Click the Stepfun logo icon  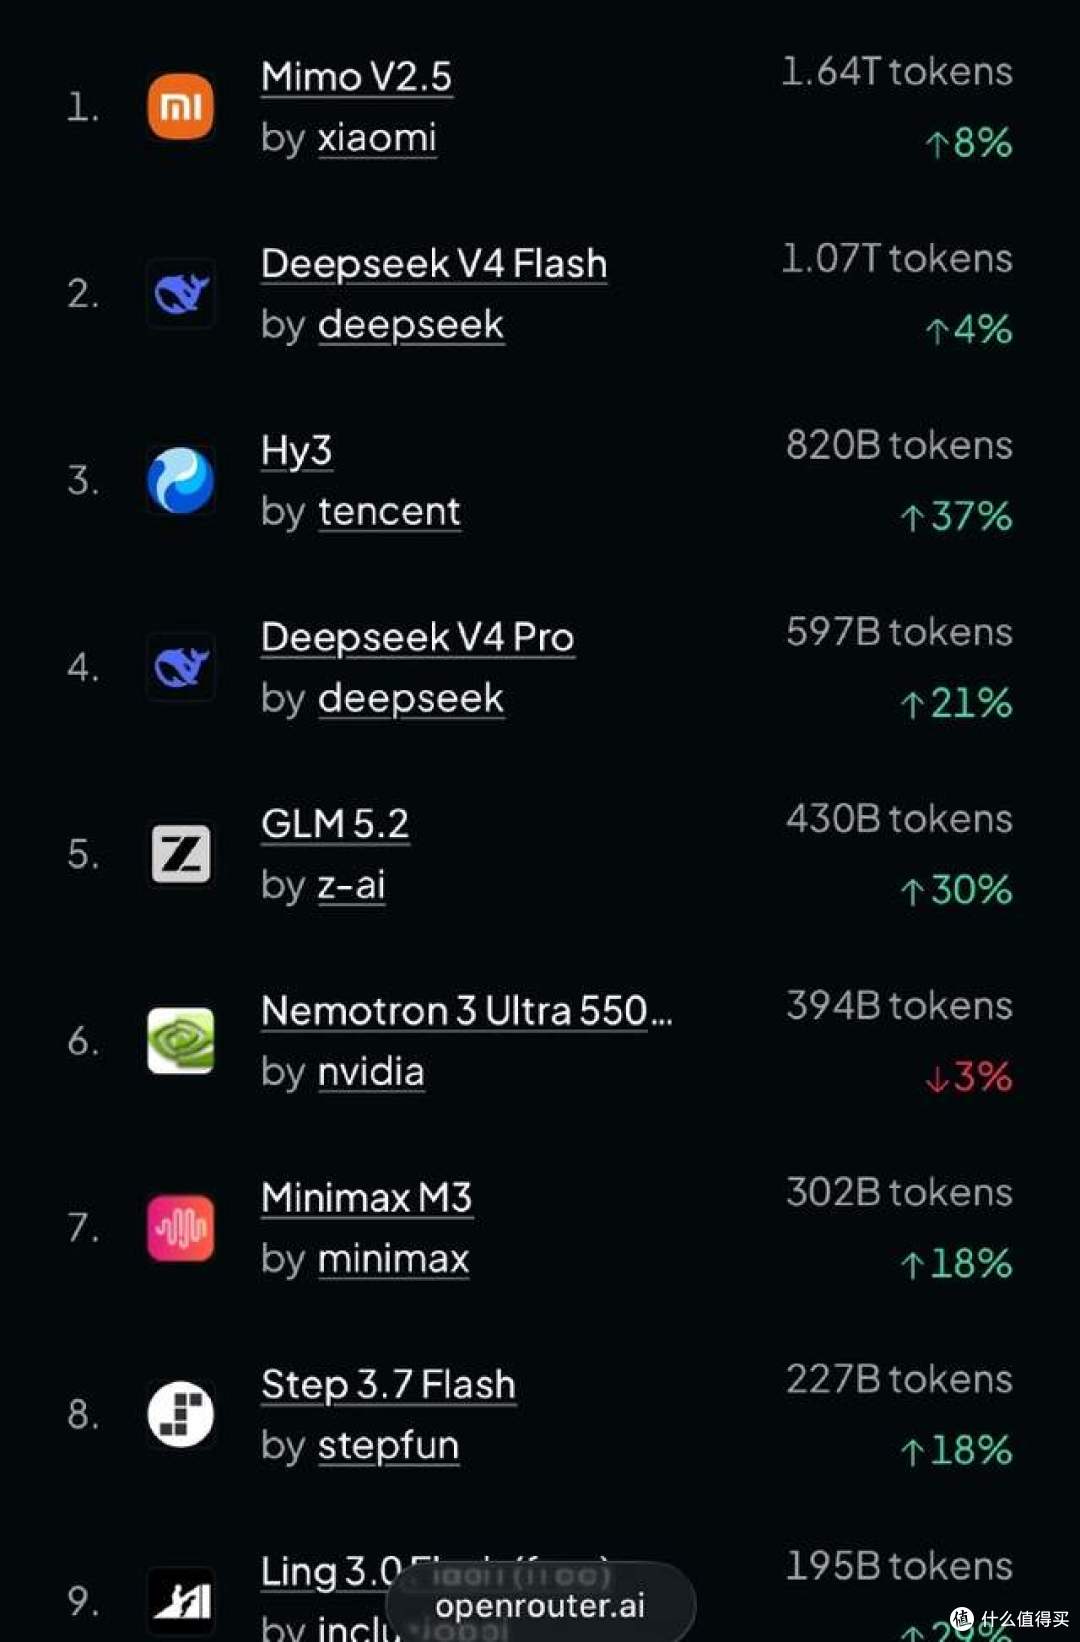(x=181, y=1414)
